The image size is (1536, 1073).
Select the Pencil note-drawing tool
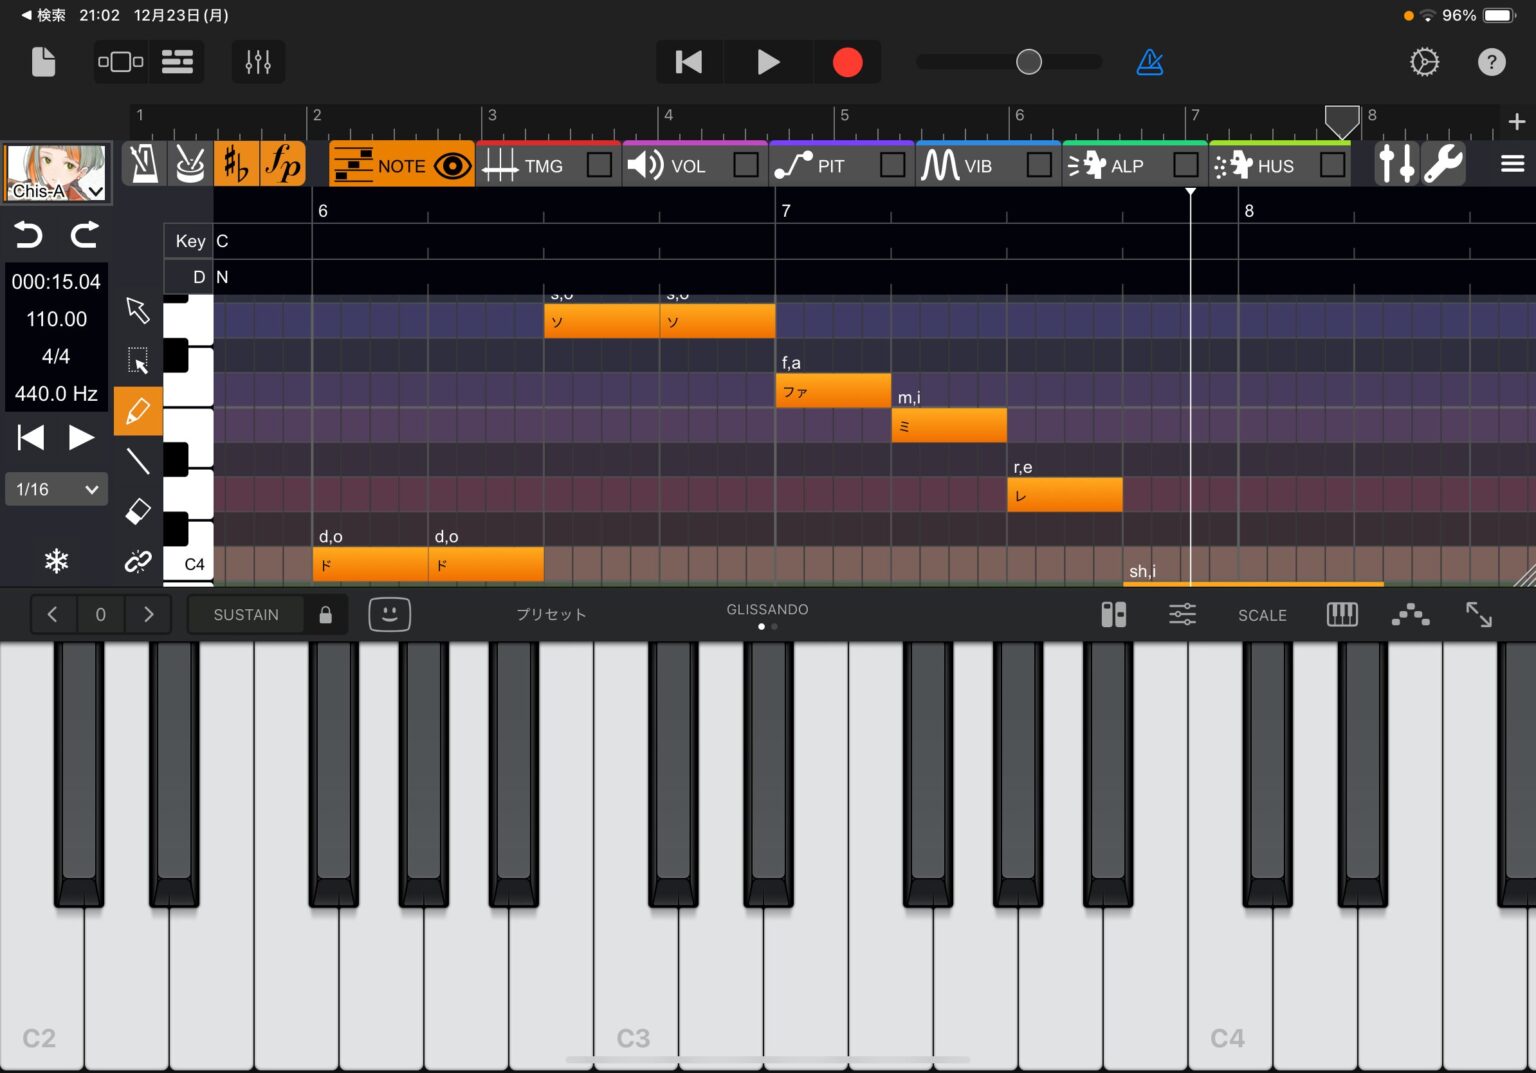tap(138, 410)
